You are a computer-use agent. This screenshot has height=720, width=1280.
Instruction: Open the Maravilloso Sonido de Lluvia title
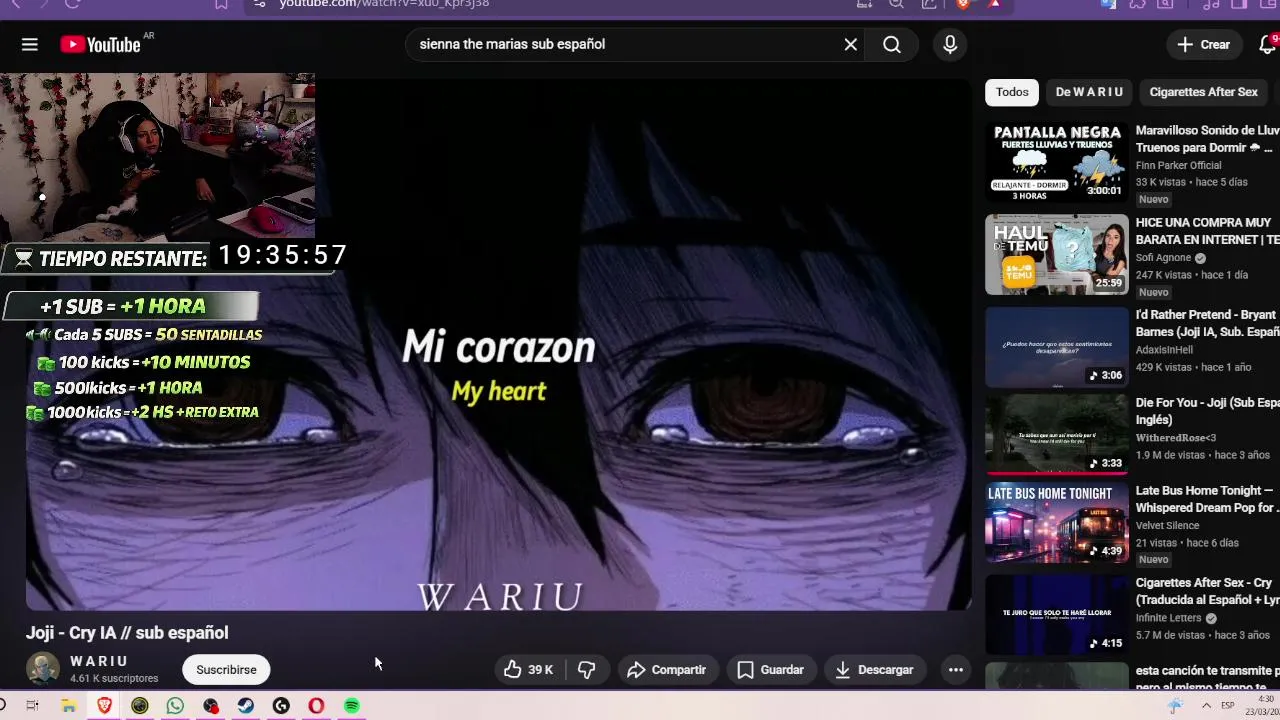coord(1207,139)
